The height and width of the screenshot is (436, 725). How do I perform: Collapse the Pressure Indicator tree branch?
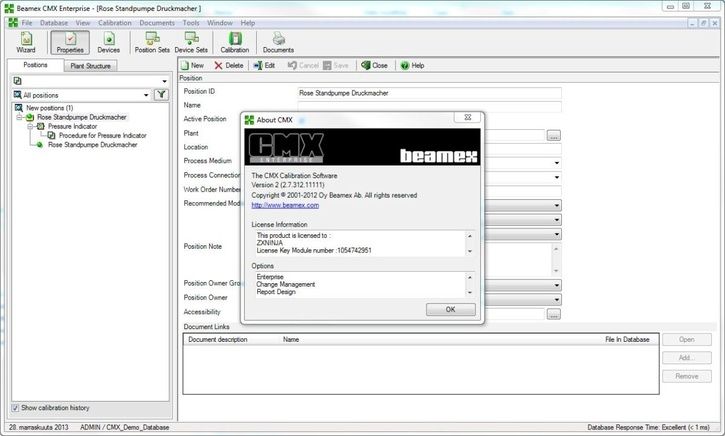point(30,126)
